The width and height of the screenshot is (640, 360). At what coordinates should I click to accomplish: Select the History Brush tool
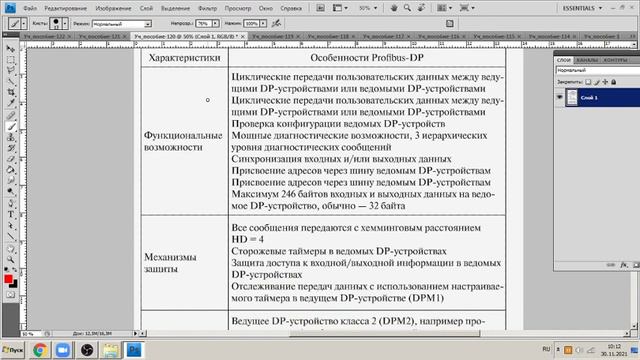point(11,148)
